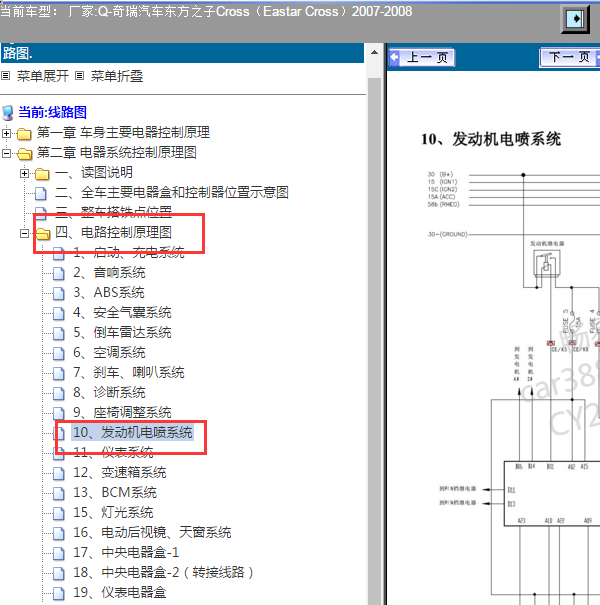Open 四、电路控制原理图 section
This screenshot has height=605, width=600.
pyautogui.click(x=113, y=232)
